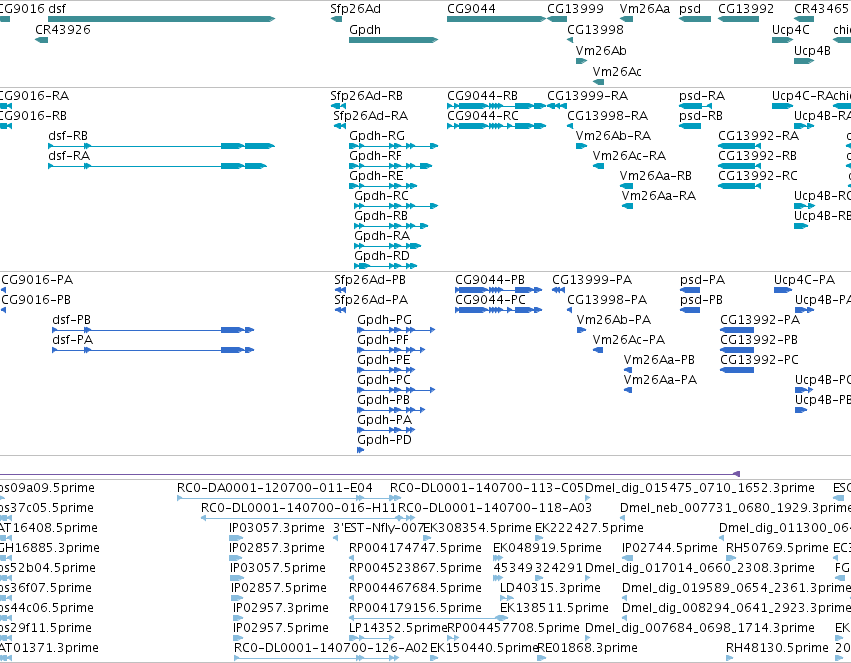851x663 pixels.
Task: Select the CG13998 gene label
Action: (595, 29)
